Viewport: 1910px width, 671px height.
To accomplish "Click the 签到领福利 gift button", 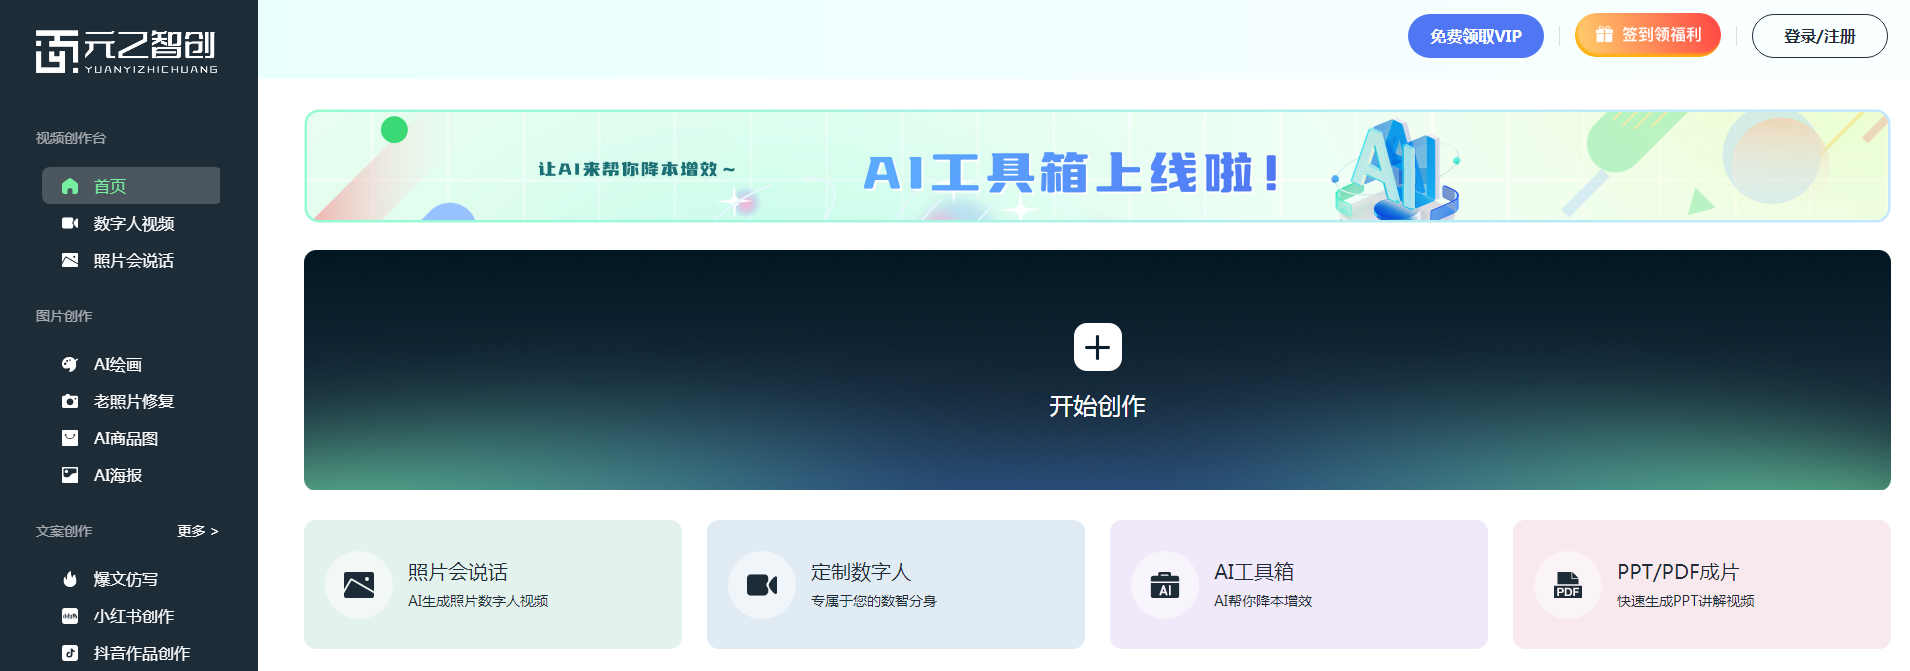I will (x=1648, y=35).
